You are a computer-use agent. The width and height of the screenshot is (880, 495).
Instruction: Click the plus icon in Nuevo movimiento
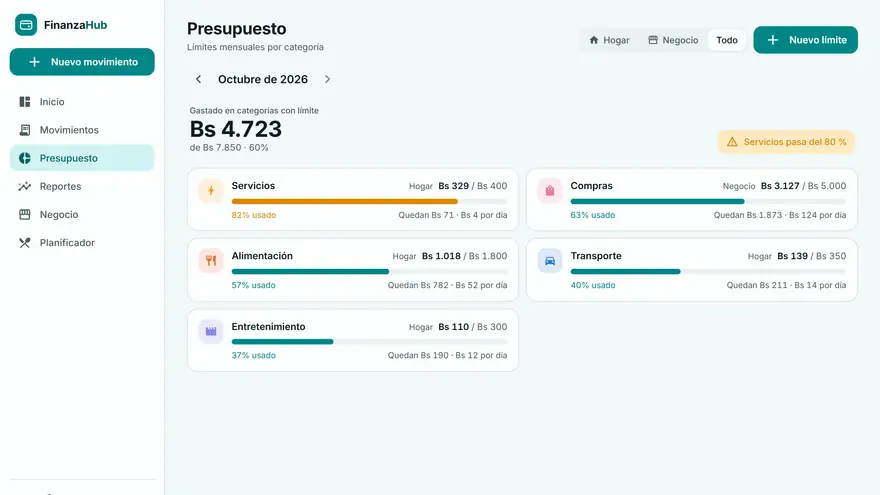[x=34, y=62]
